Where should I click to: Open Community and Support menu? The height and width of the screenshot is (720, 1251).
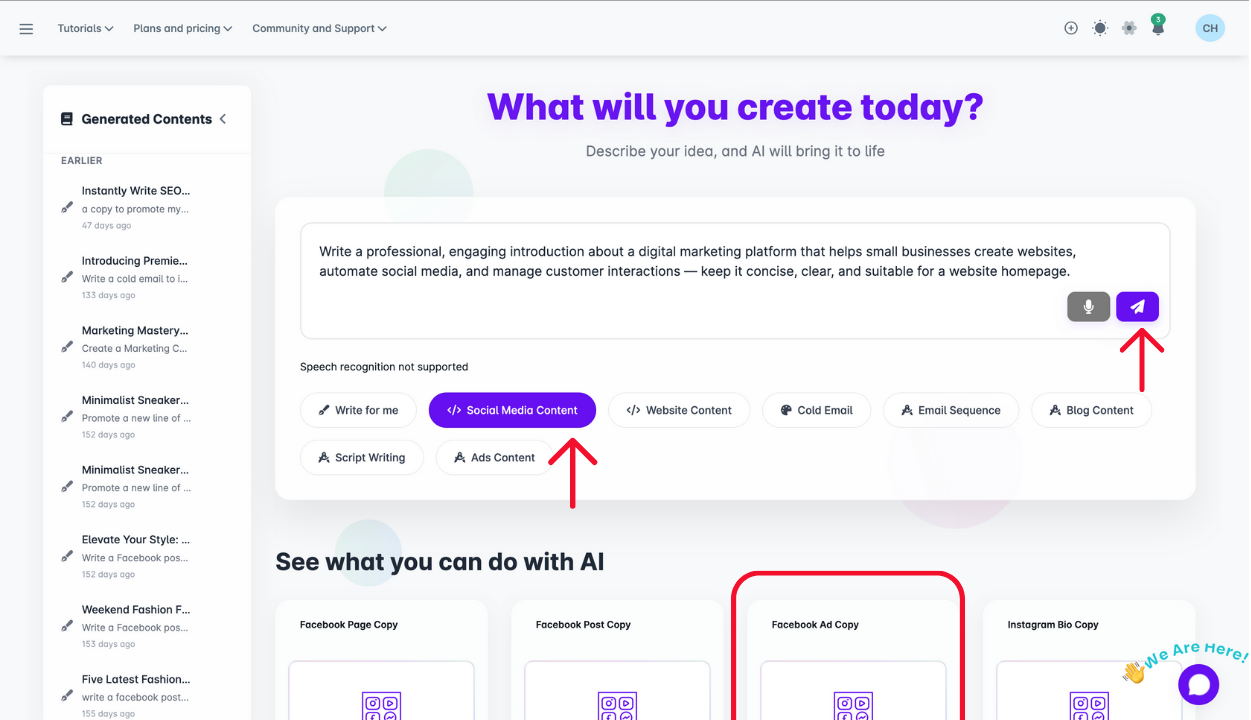tap(319, 29)
